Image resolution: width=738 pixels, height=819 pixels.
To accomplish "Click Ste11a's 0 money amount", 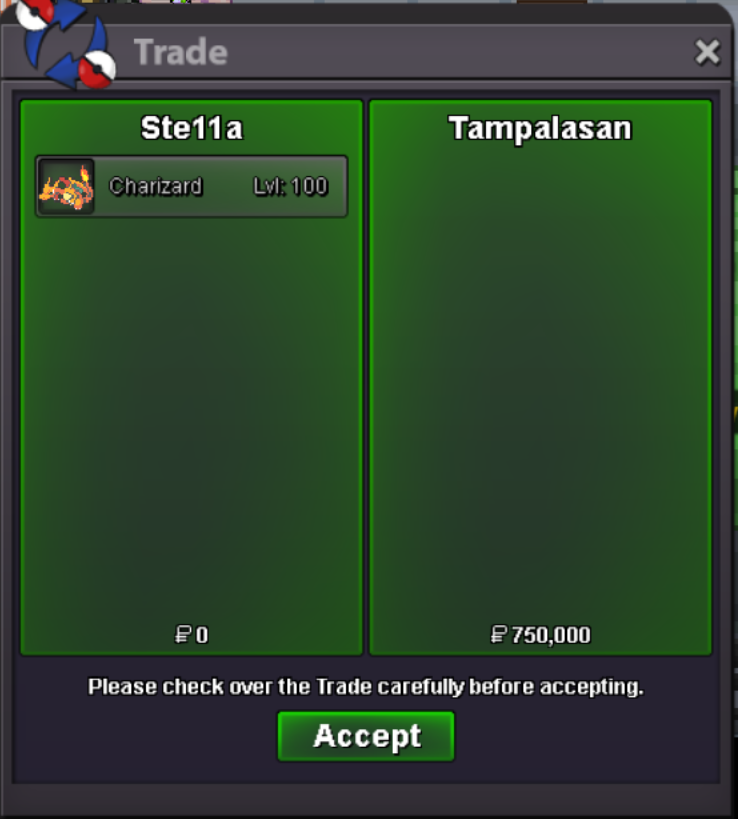I will click(x=202, y=635).
